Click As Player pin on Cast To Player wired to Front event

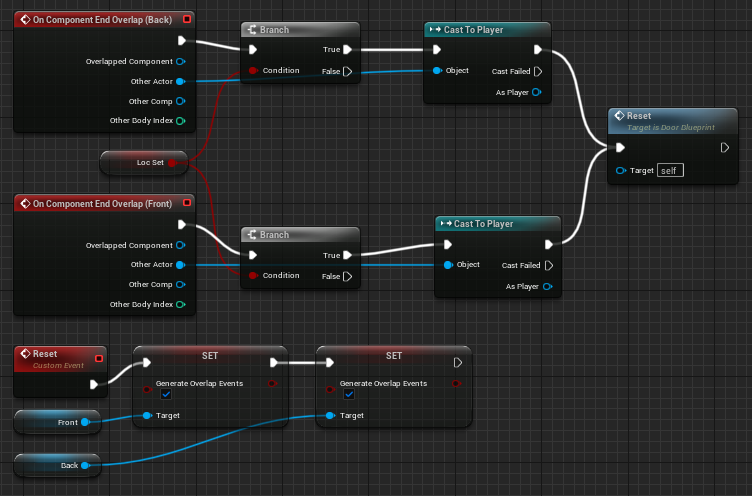tap(547, 286)
